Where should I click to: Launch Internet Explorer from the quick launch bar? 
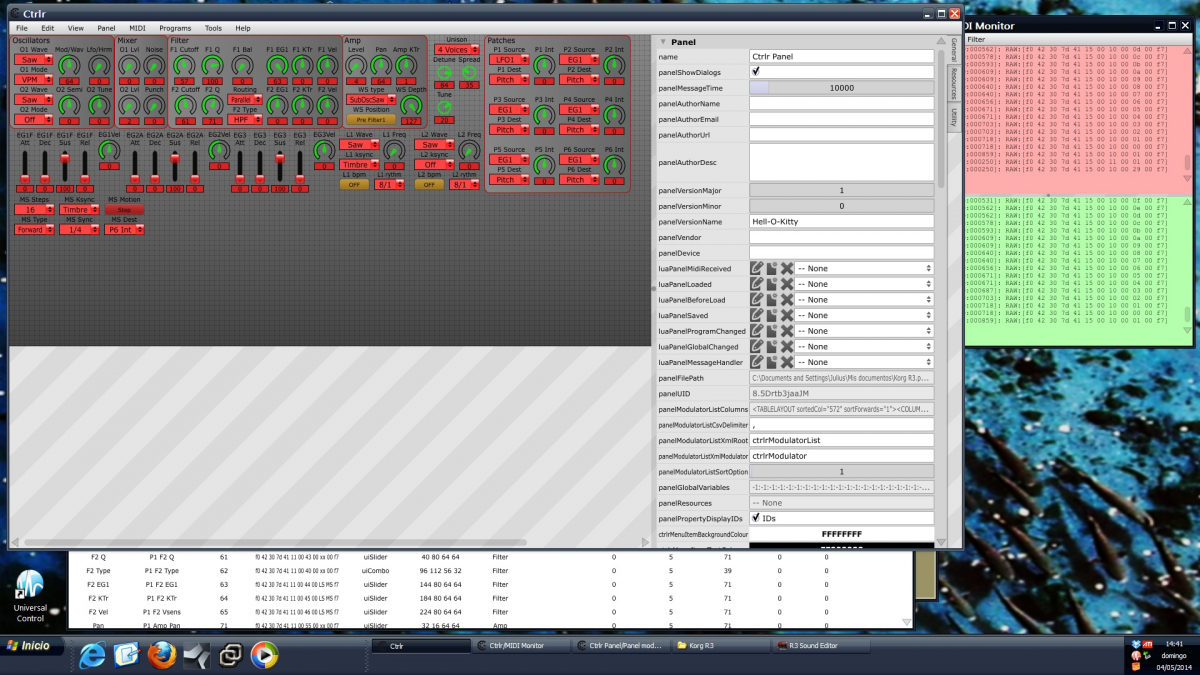tap(92, 655)
